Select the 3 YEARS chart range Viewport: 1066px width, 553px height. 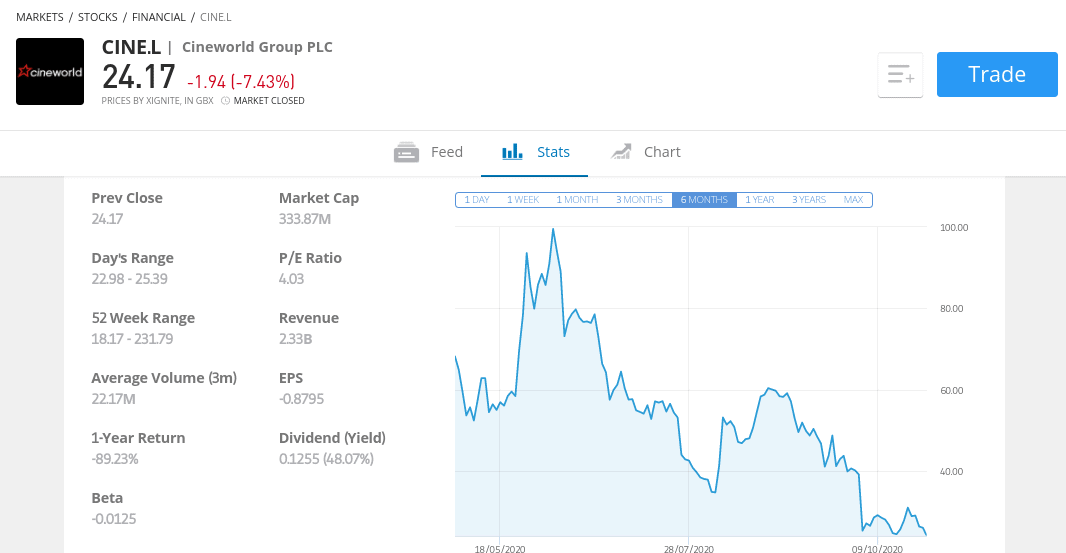point(808,200)
